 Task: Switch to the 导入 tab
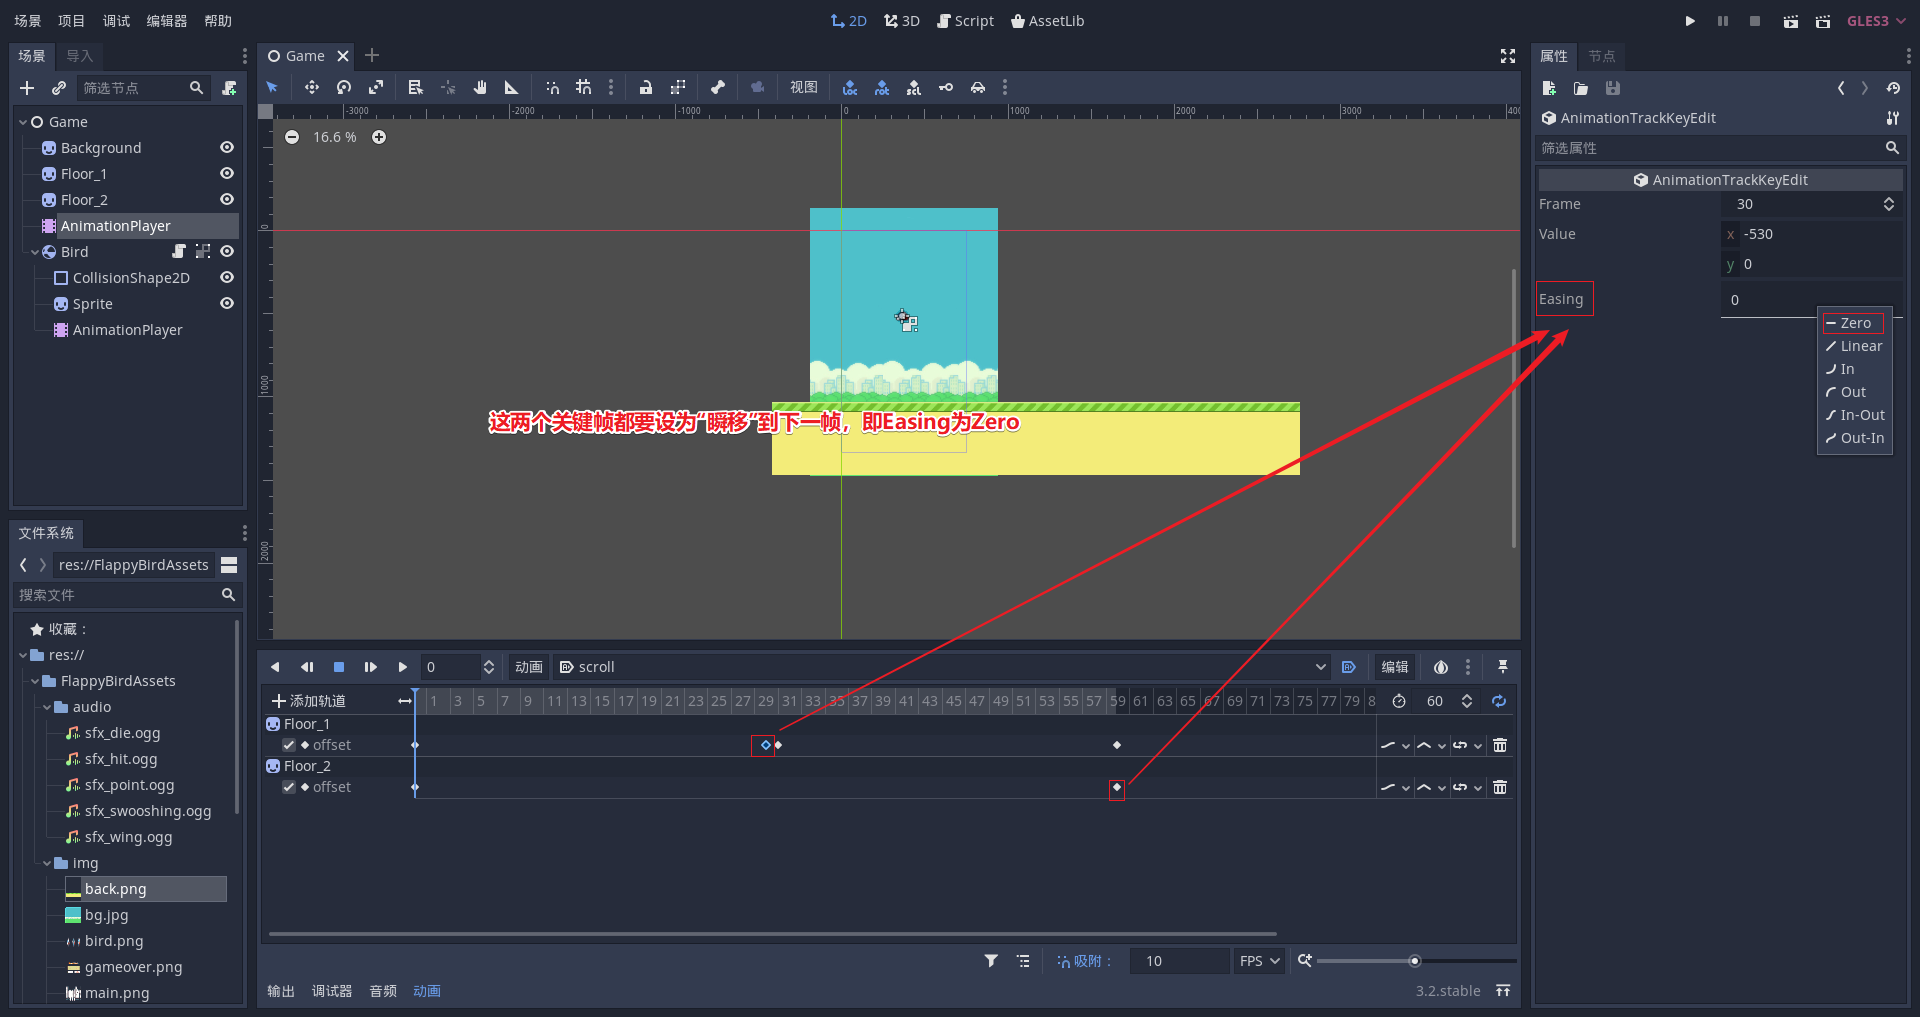[80, 56]
